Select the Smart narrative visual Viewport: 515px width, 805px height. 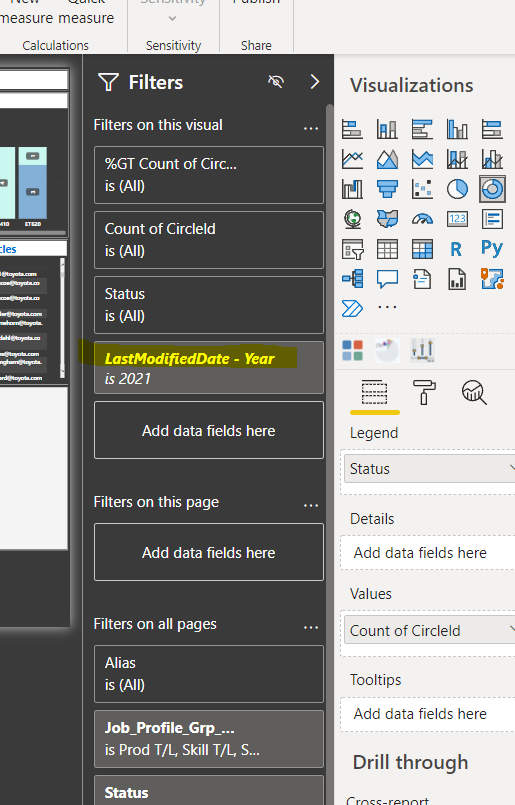tap(422, 279)
